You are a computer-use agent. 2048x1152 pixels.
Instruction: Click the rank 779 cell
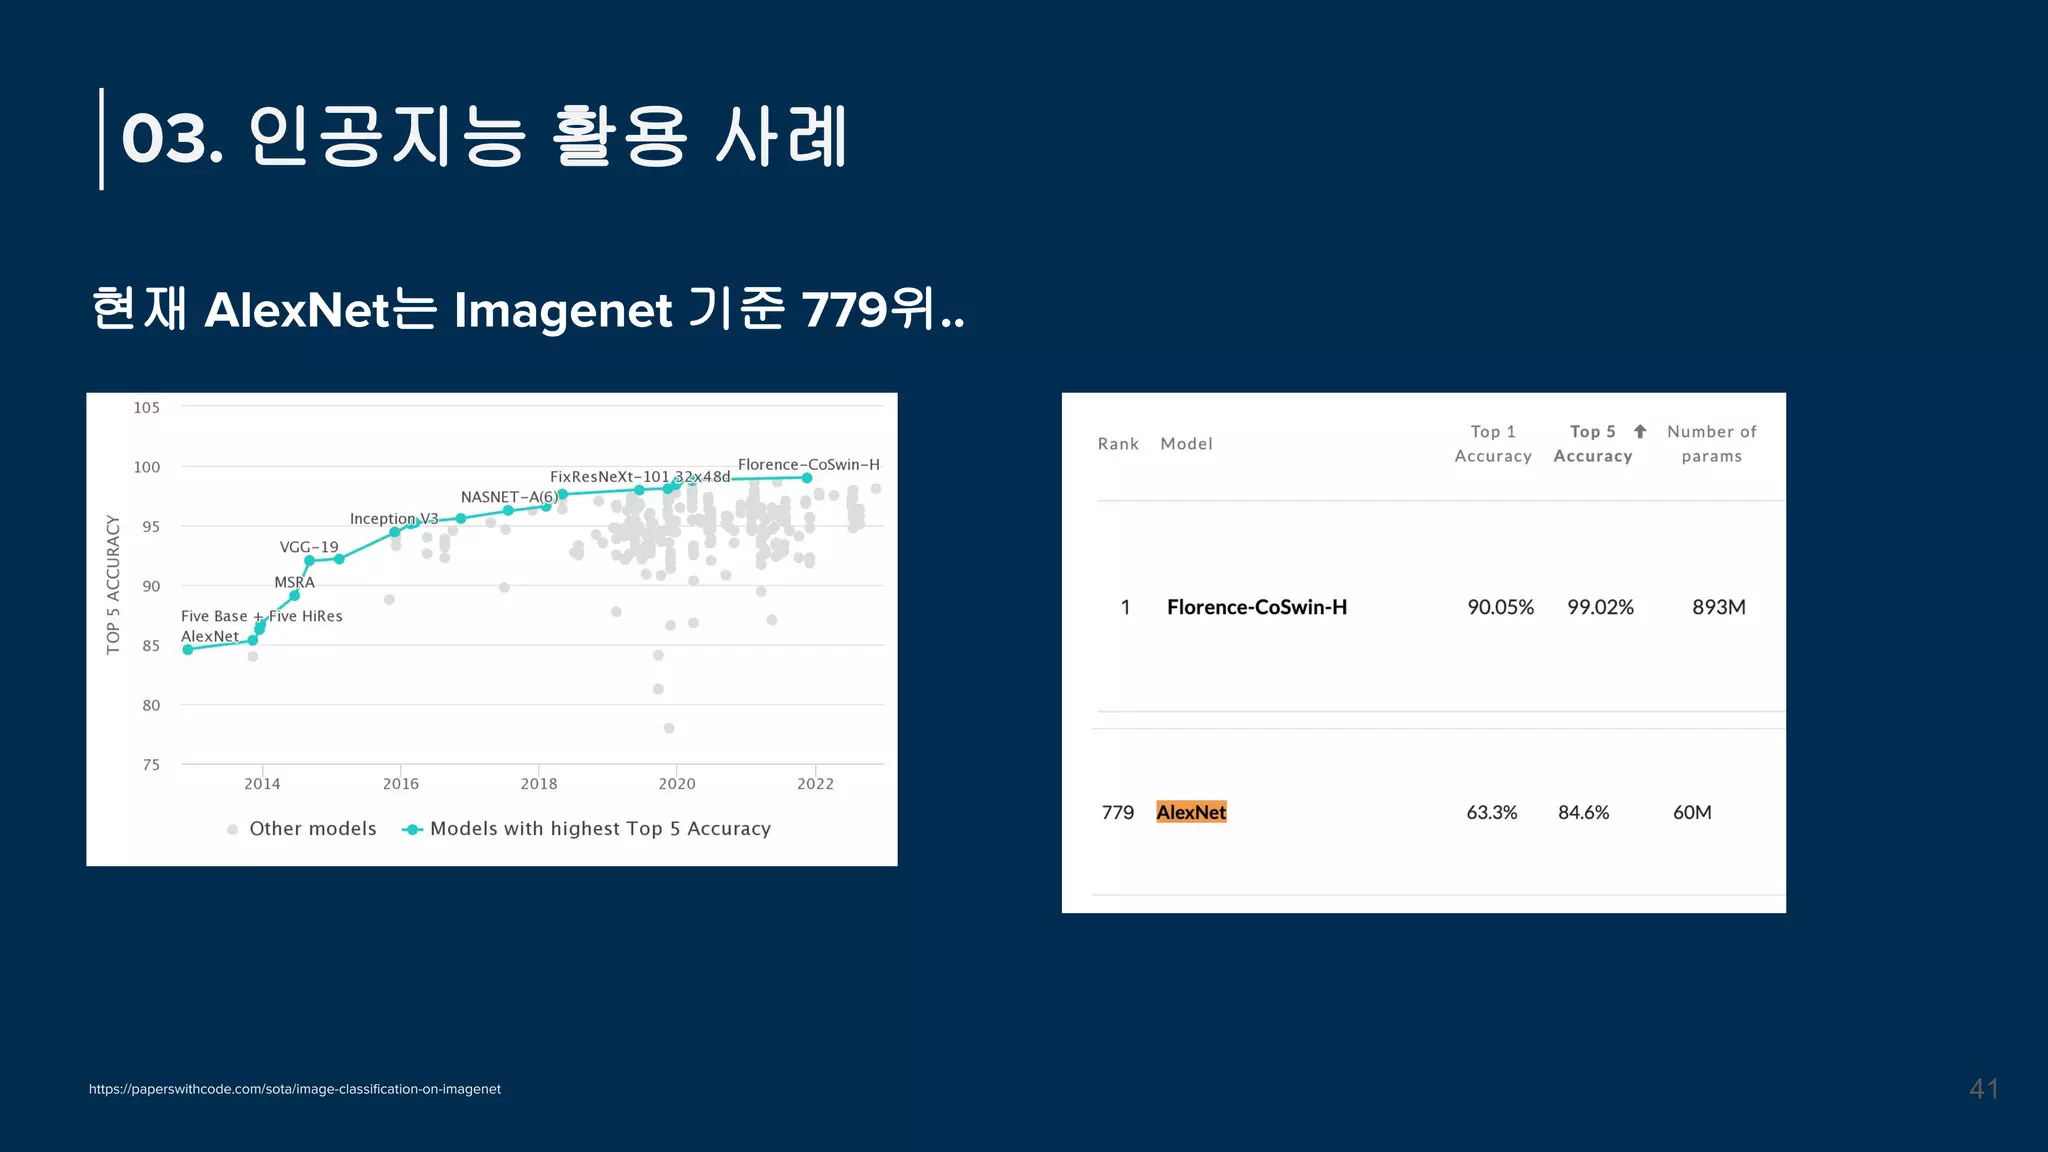click(x=1118, y=813)
